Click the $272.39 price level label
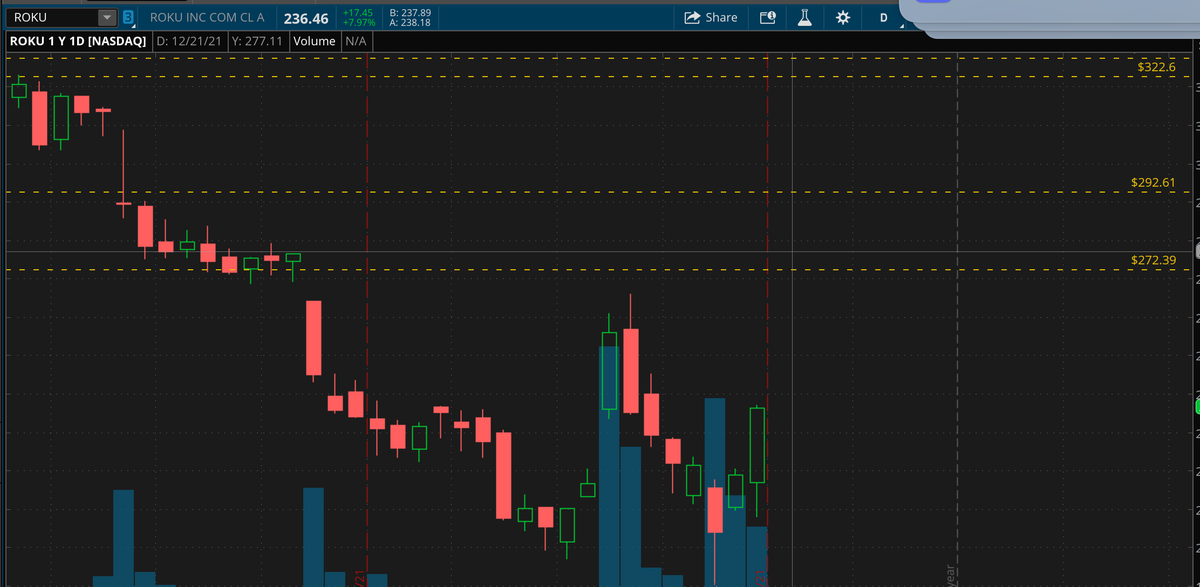The image size is (1200, 587). tap(1153, 260)
